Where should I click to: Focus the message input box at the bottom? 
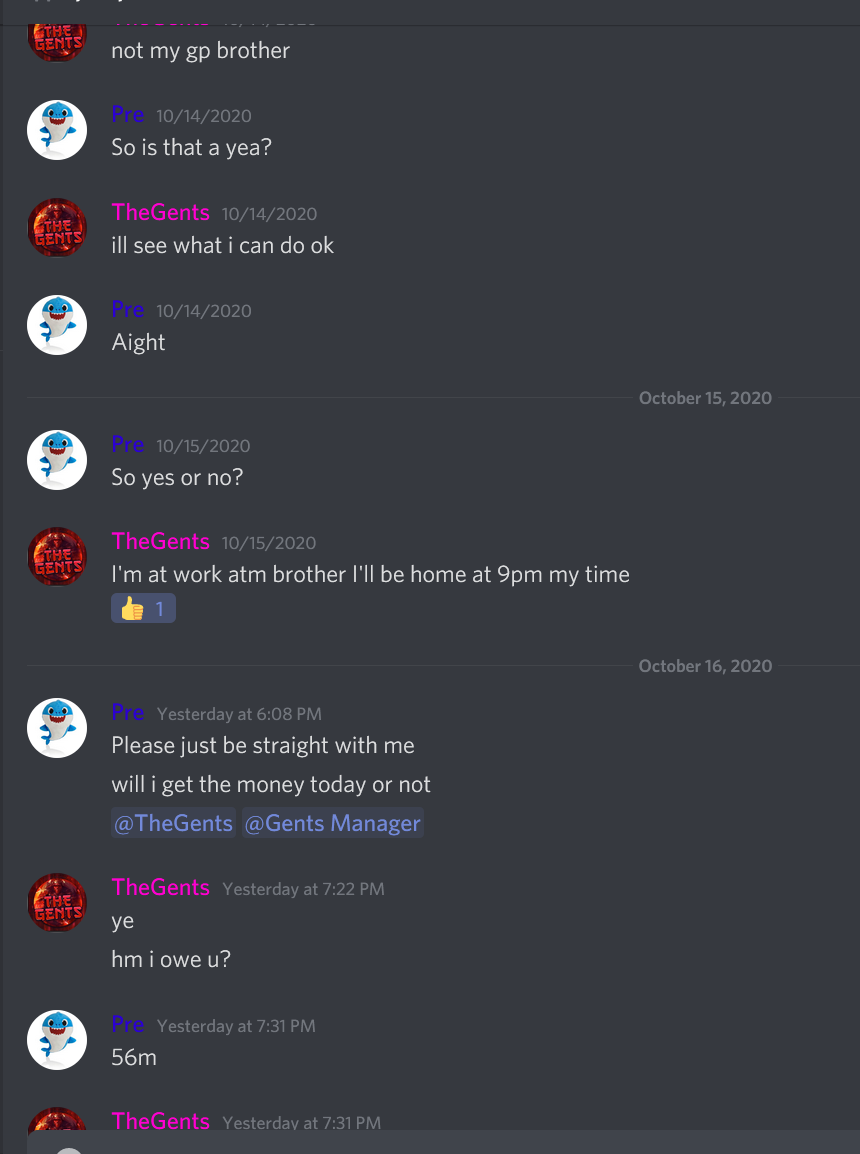(444, 1142)
